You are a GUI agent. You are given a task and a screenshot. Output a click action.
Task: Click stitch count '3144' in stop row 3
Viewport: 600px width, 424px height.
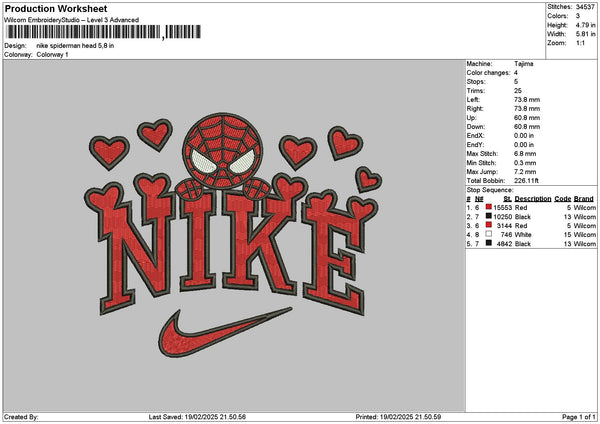(x=504, y=226)
